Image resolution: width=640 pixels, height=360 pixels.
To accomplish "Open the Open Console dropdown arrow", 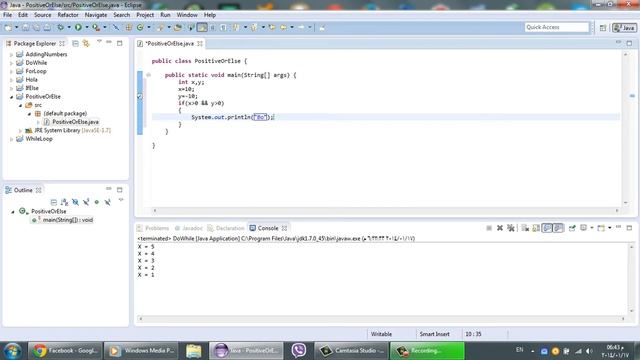I will click(x=609, y=228).
